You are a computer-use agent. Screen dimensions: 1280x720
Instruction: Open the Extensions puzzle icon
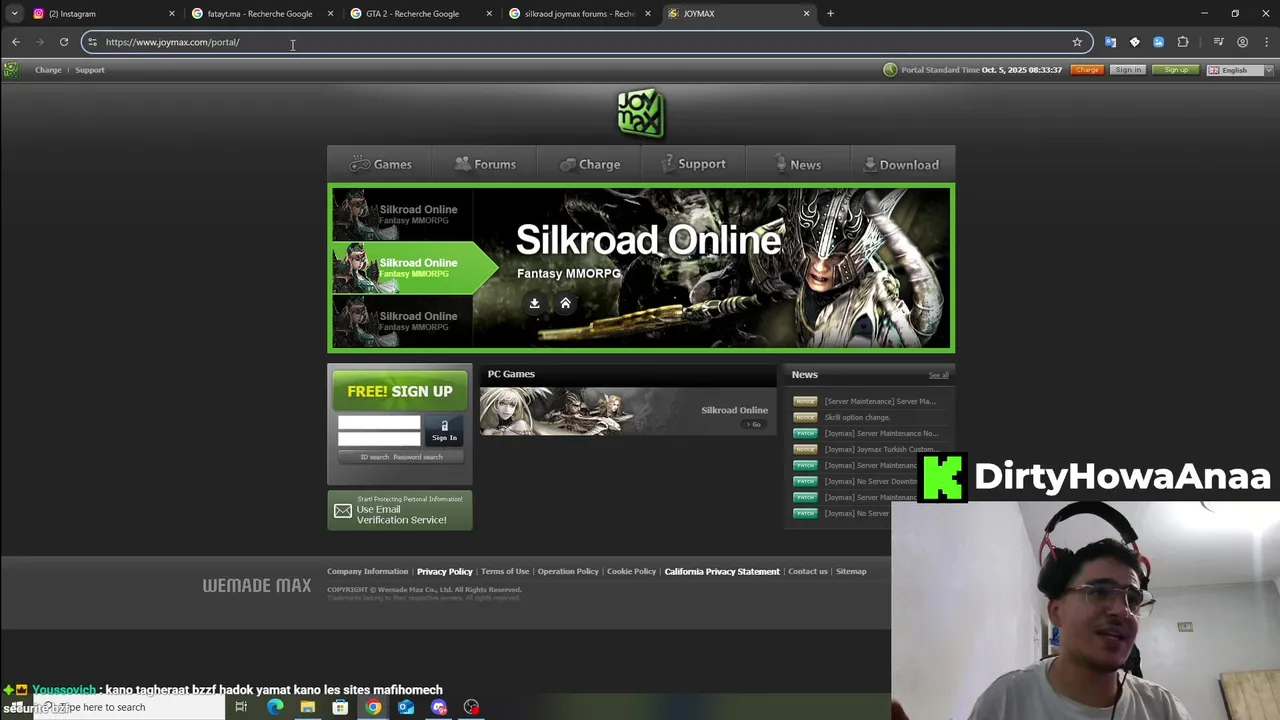click(1183, 42)
